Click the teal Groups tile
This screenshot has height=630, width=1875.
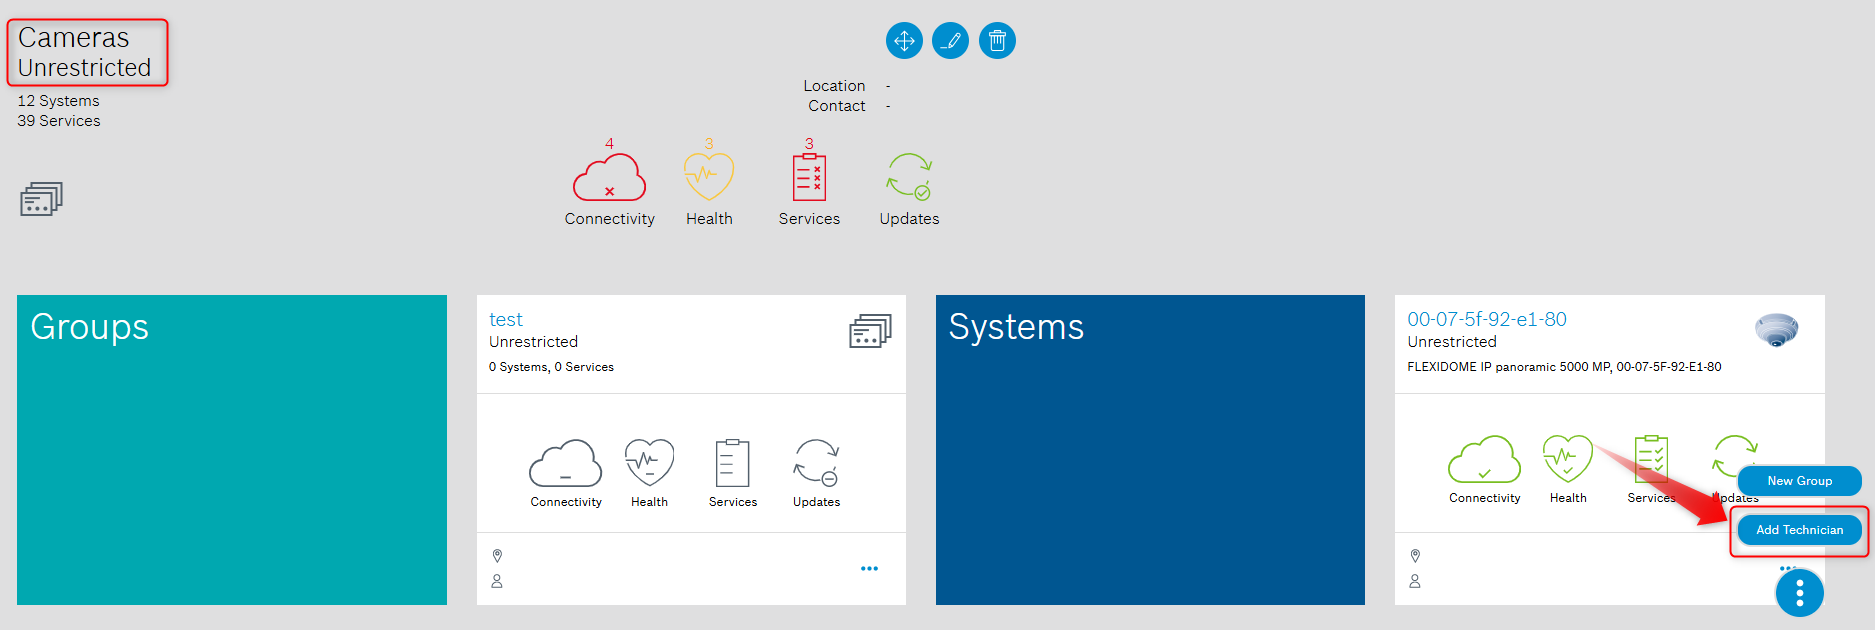click(x=232, y=450)
